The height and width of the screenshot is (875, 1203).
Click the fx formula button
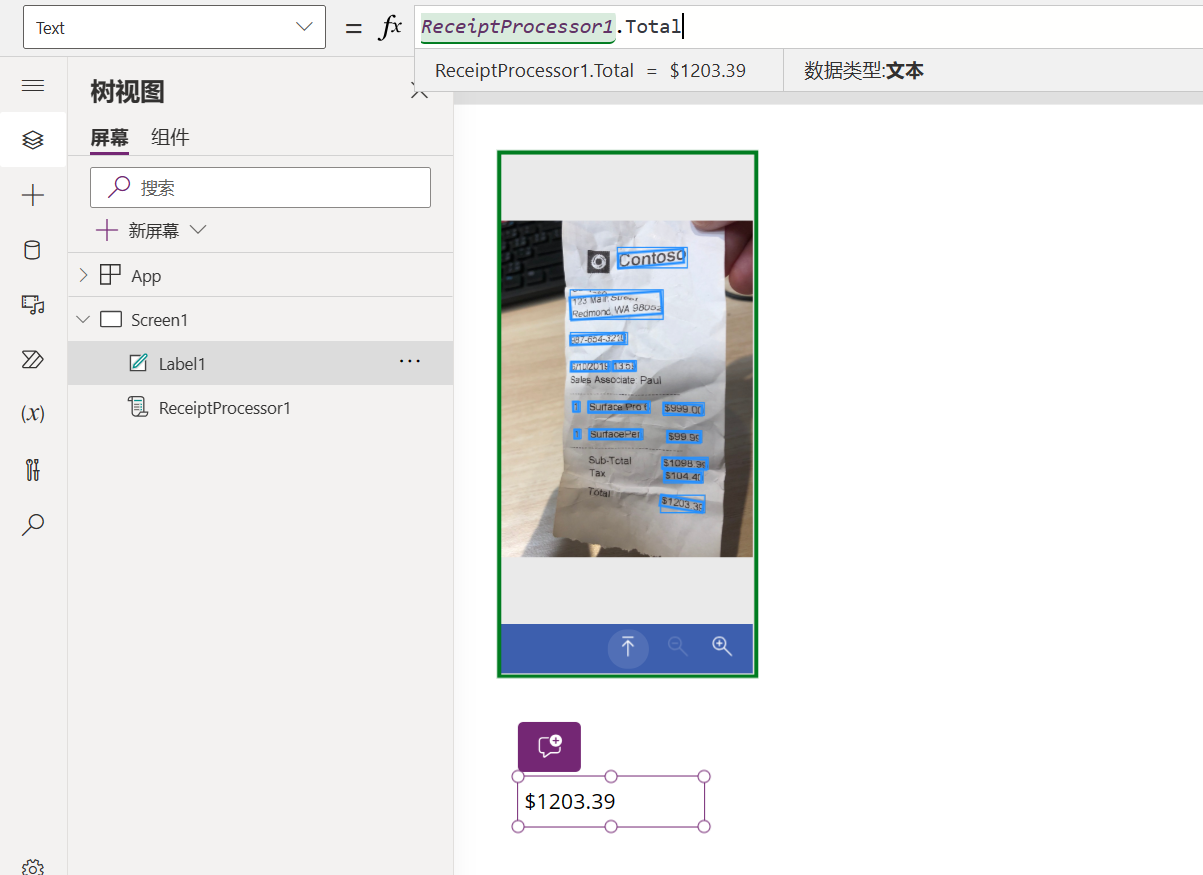click(390, 27)
